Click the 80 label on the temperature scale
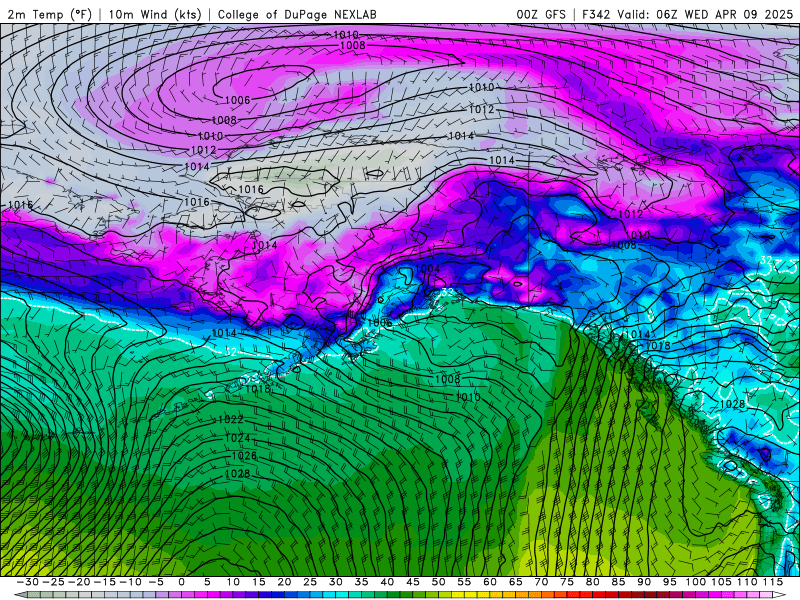This screenshot has width=800, height=600. point(592,582)
